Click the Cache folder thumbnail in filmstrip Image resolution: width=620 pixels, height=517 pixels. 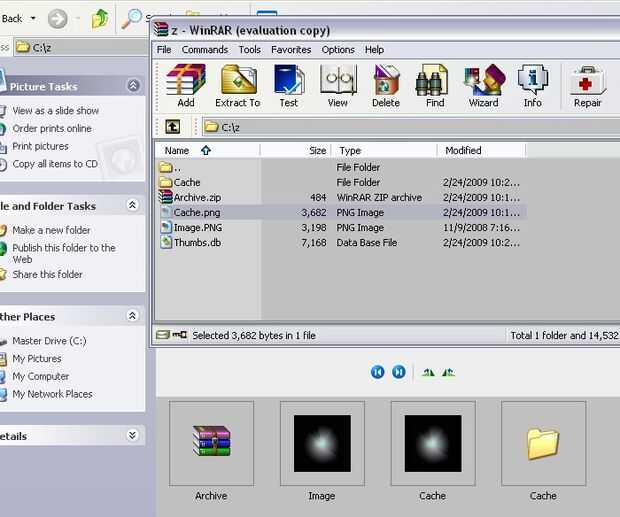point(543,443)
